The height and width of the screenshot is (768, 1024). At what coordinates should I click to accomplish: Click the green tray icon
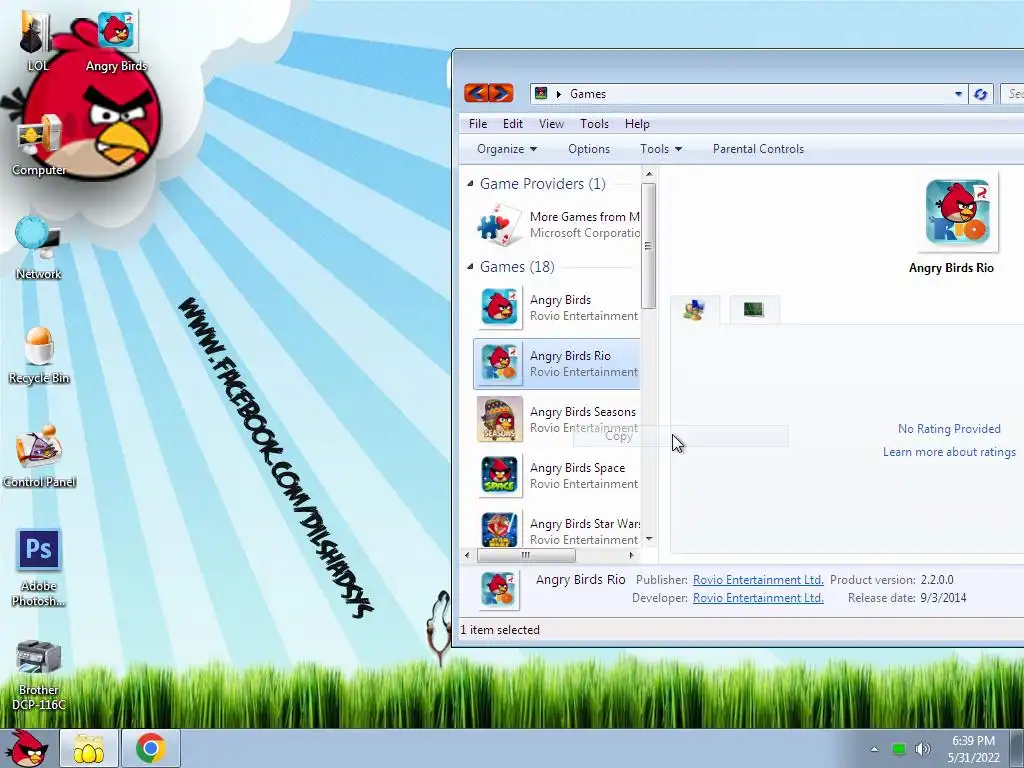point(899,749)
